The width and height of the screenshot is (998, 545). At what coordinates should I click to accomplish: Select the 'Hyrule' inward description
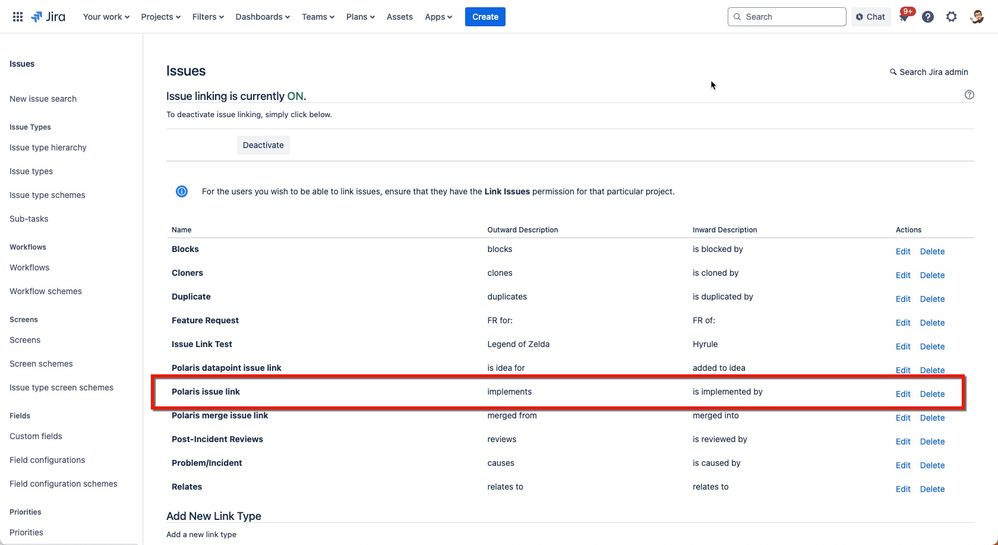tap(705, 344)
